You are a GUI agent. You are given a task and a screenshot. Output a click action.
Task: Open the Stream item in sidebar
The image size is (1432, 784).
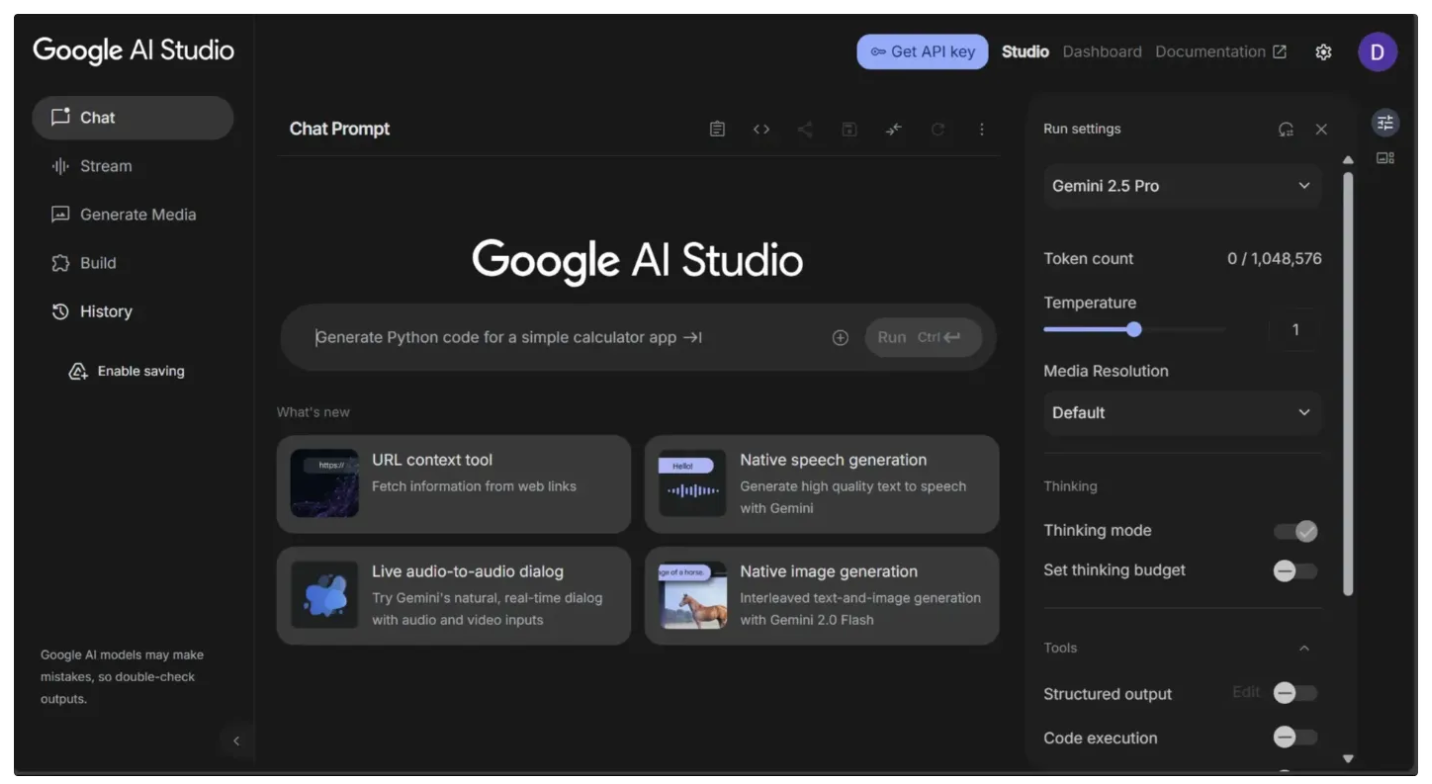(x=105, y=166)
